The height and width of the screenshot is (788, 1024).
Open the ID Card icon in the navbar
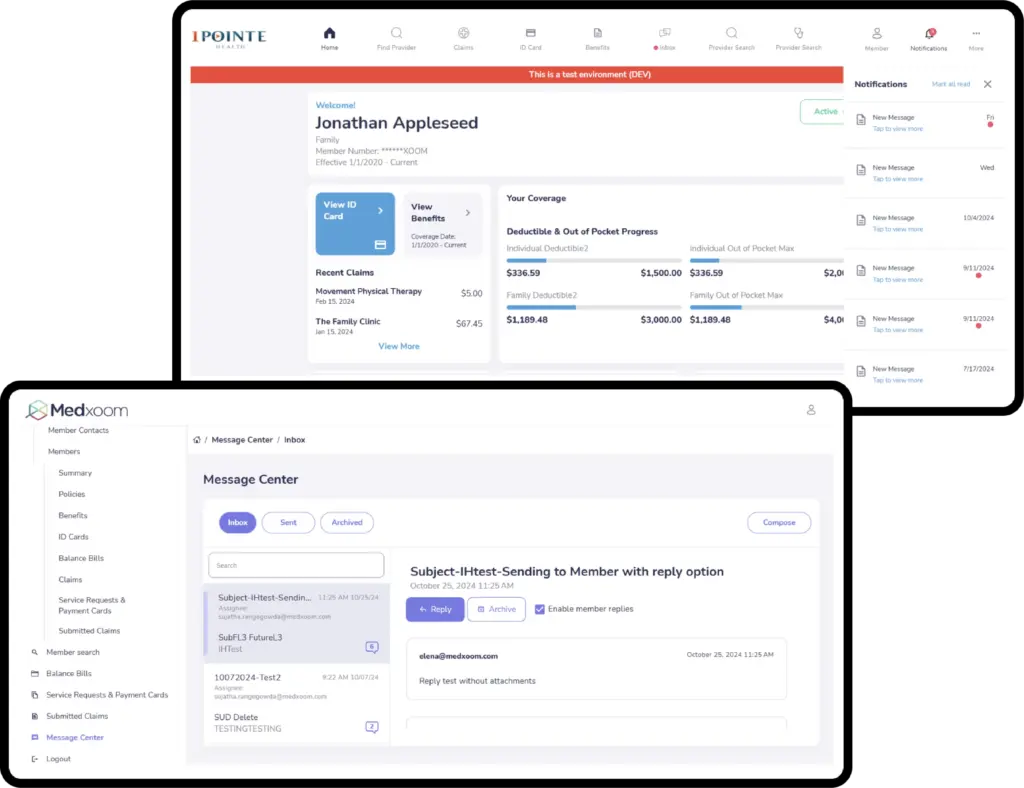pyautogui.click(x=530, y=33)
